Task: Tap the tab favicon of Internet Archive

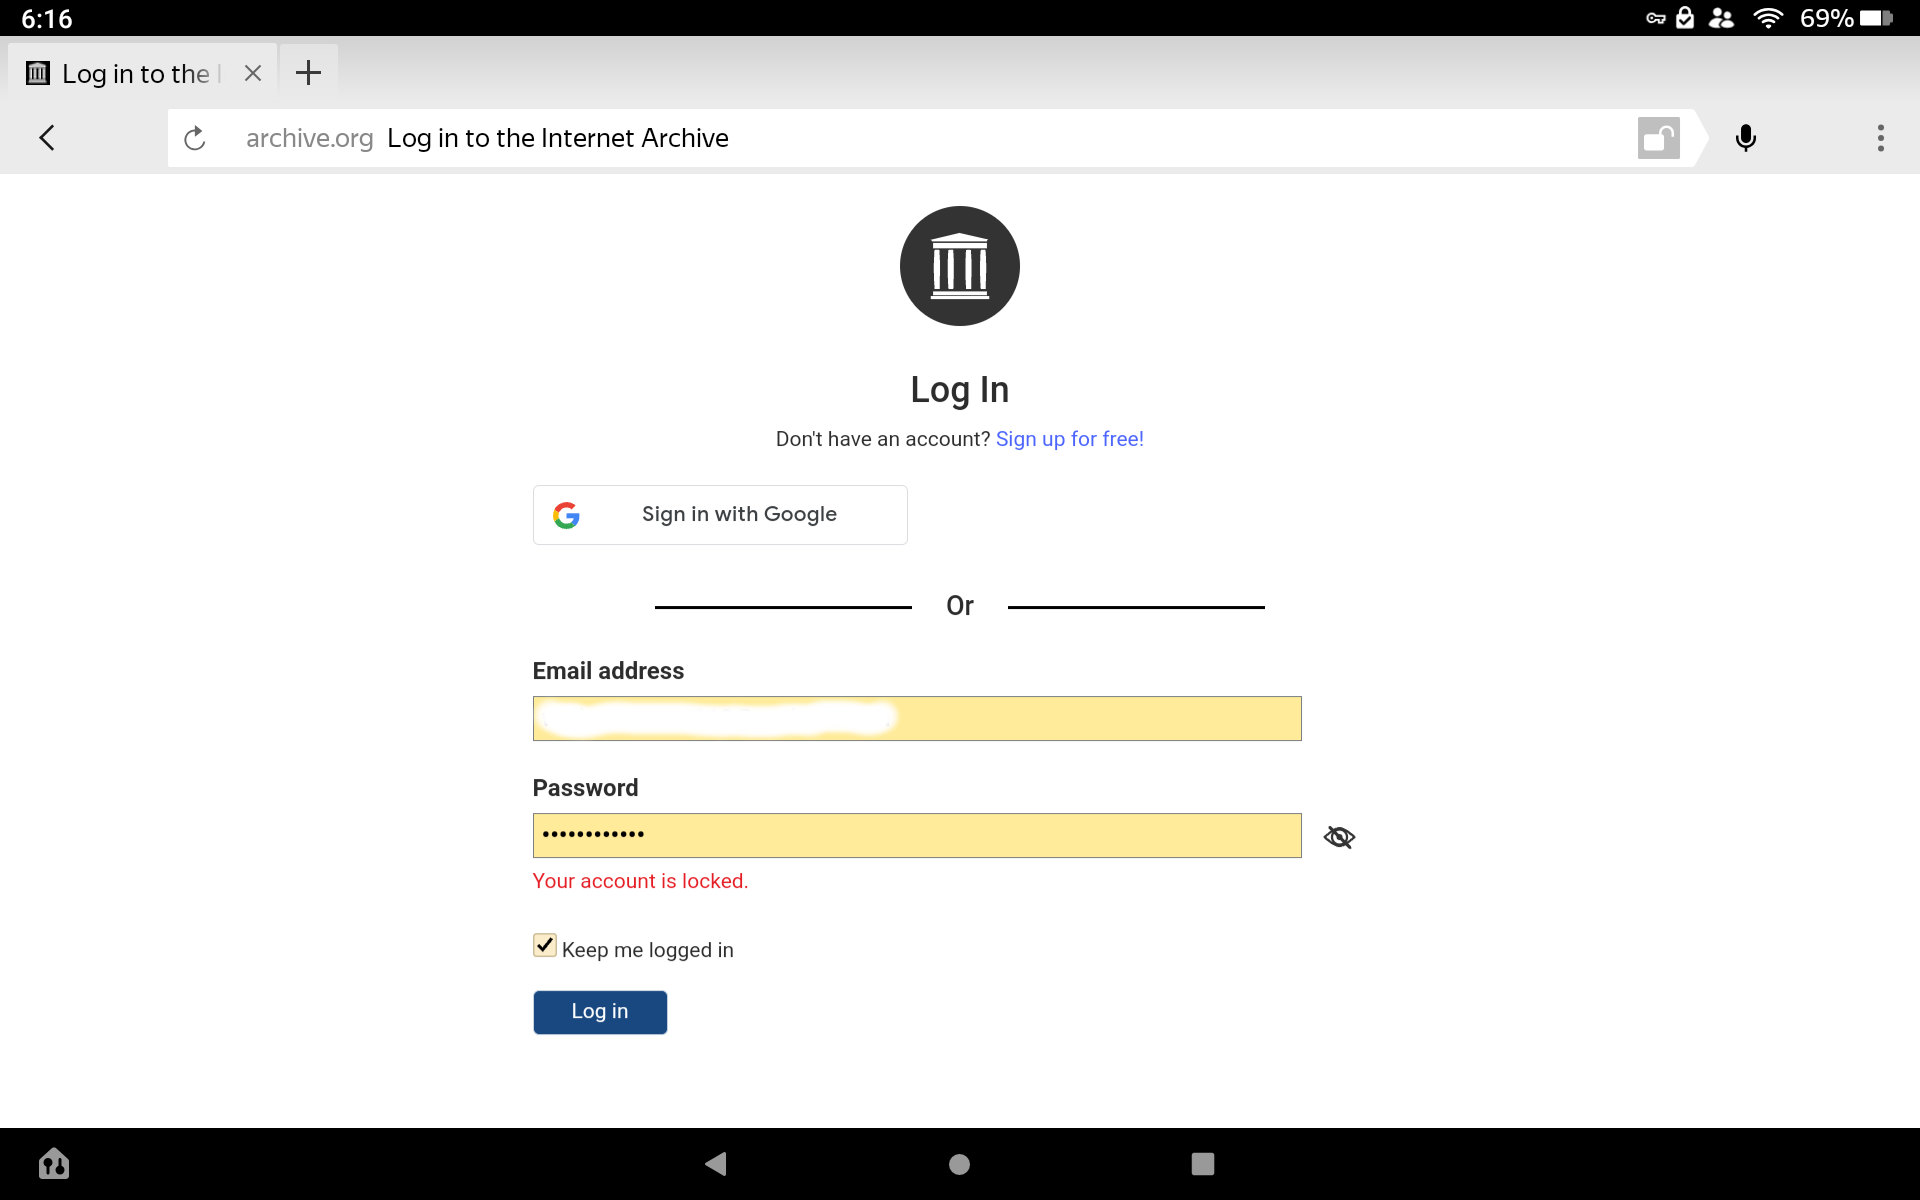Action: [38, 73]
